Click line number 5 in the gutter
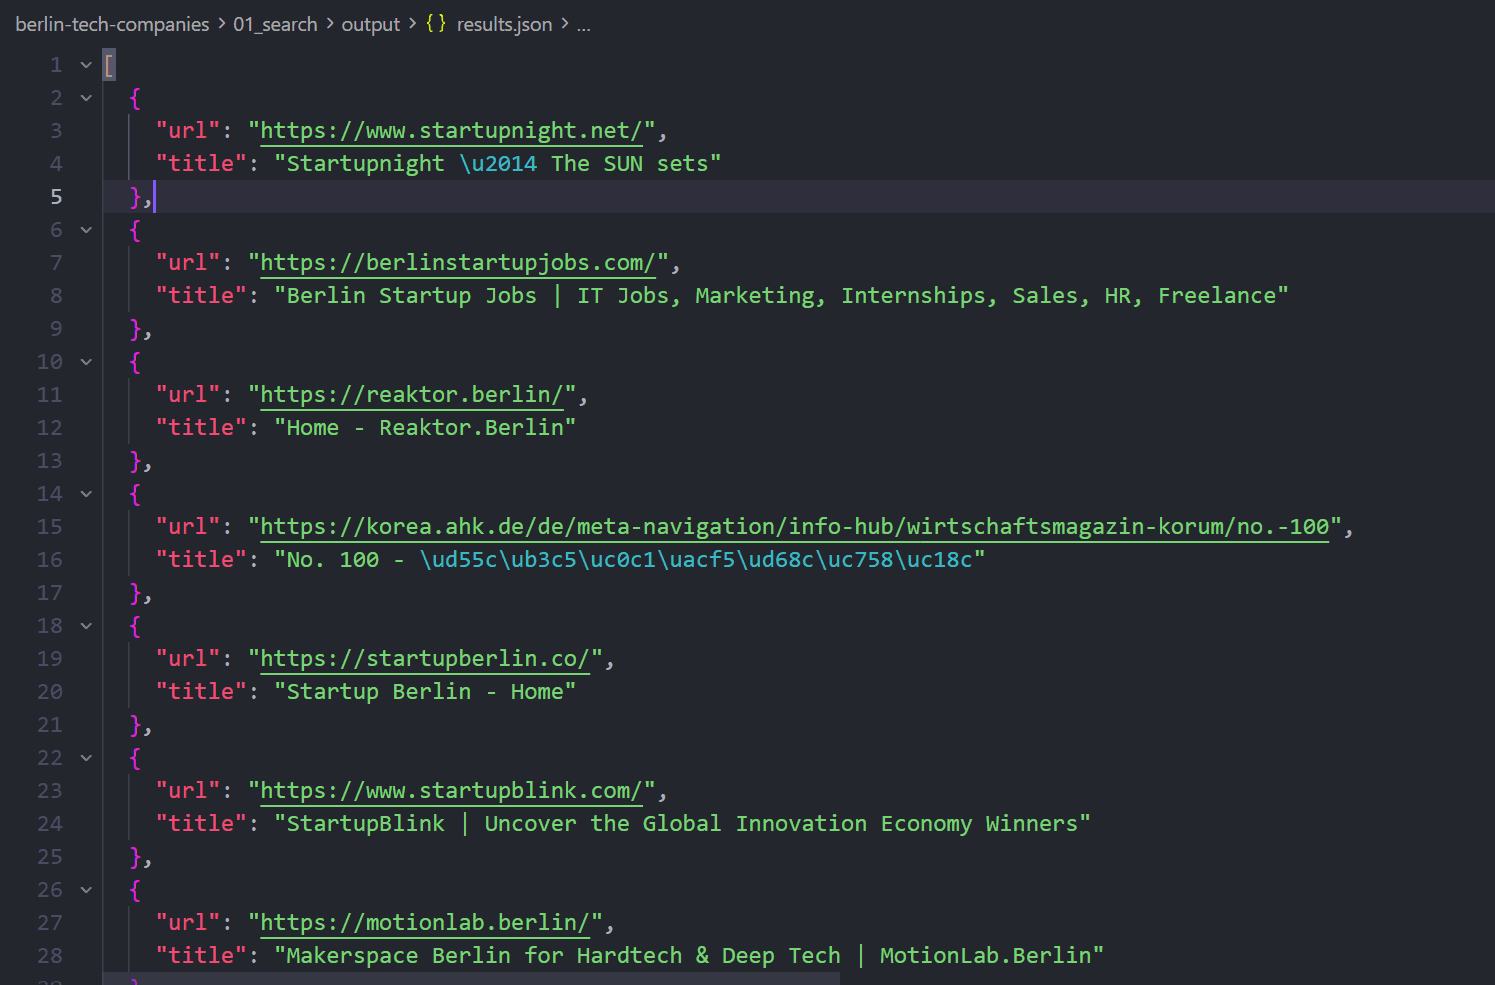 click(x=56, y=197)
